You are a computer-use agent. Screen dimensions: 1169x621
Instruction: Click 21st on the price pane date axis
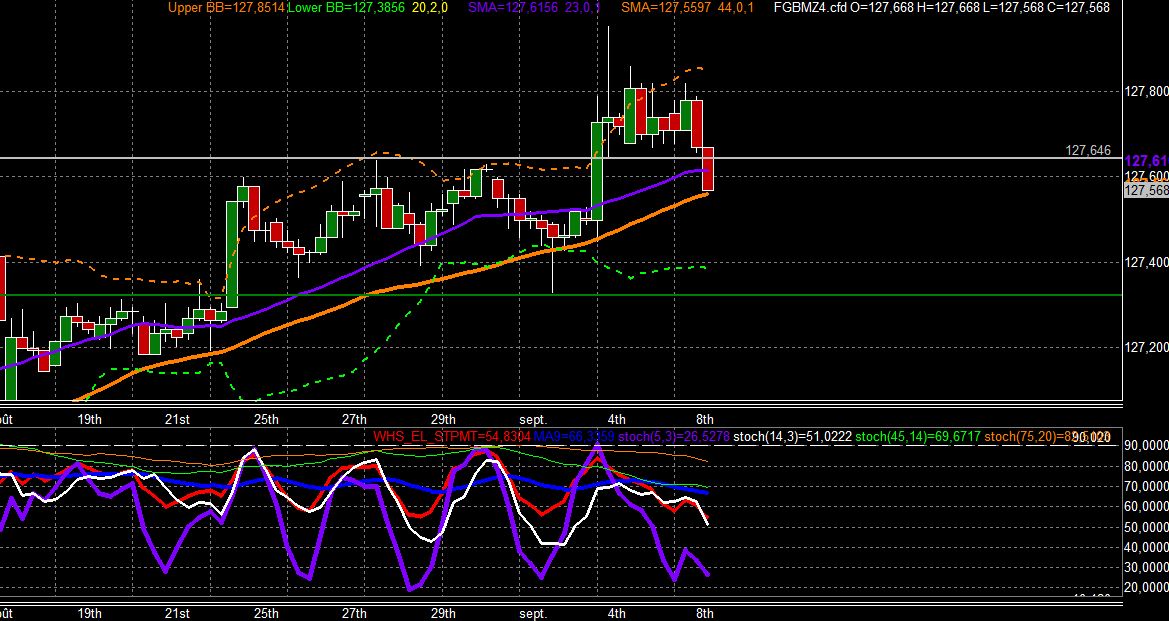(x=177, y=419)
